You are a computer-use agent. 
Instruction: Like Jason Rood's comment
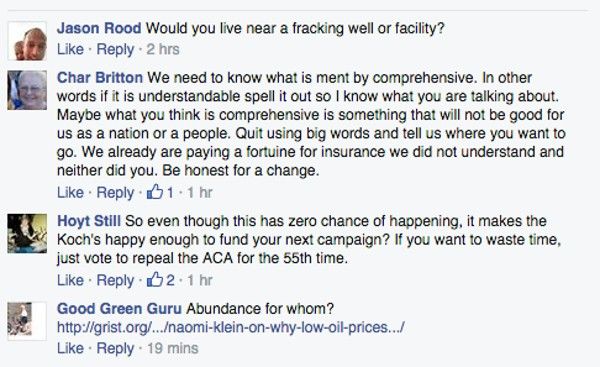coord(70,49)
